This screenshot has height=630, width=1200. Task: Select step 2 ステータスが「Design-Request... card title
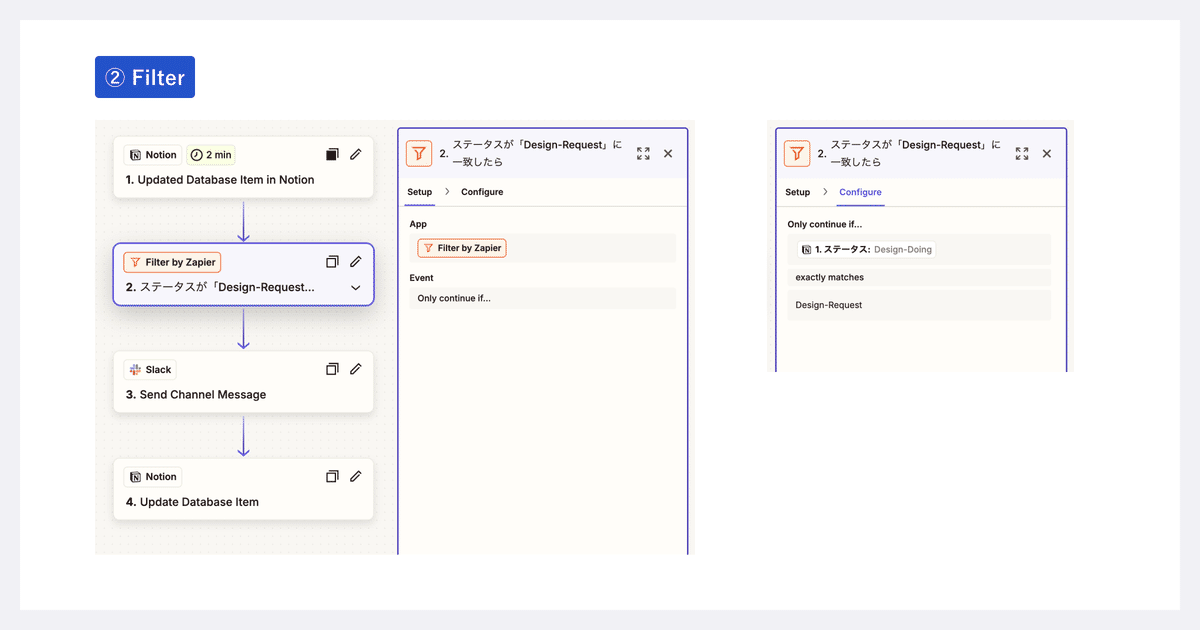pyautogui.click(x=220, y=287)
